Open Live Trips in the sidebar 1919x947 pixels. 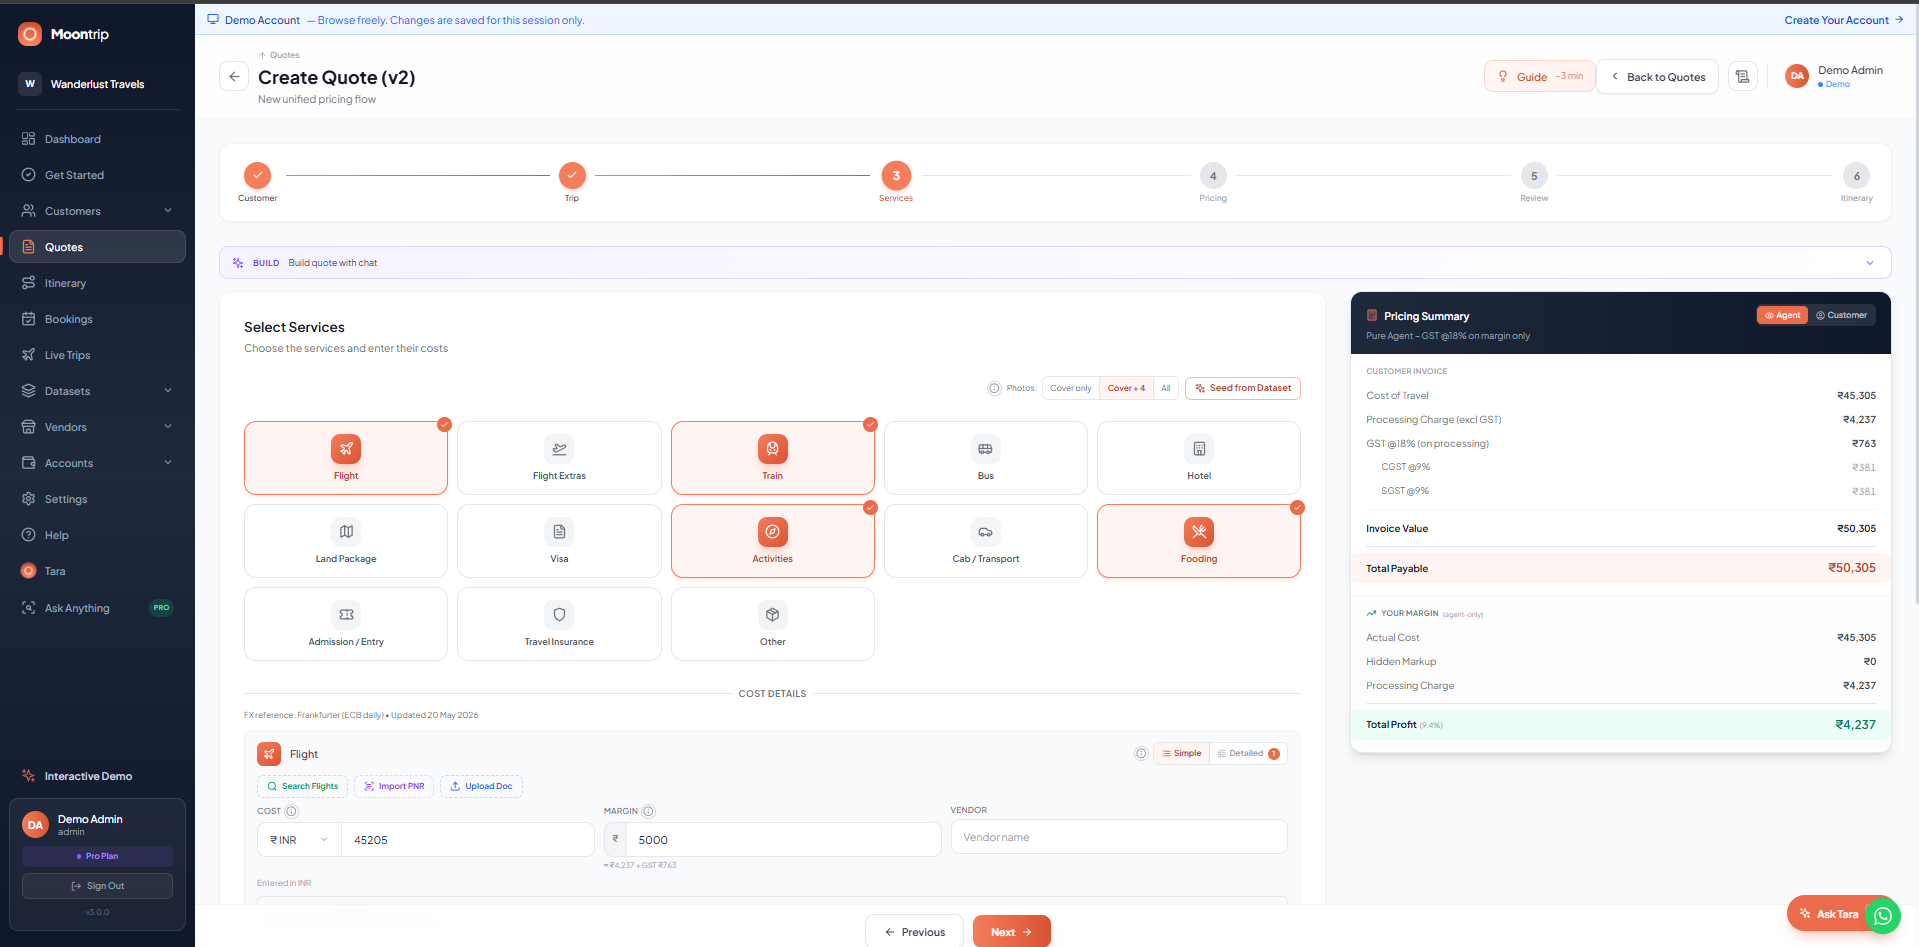pos(97,355)
